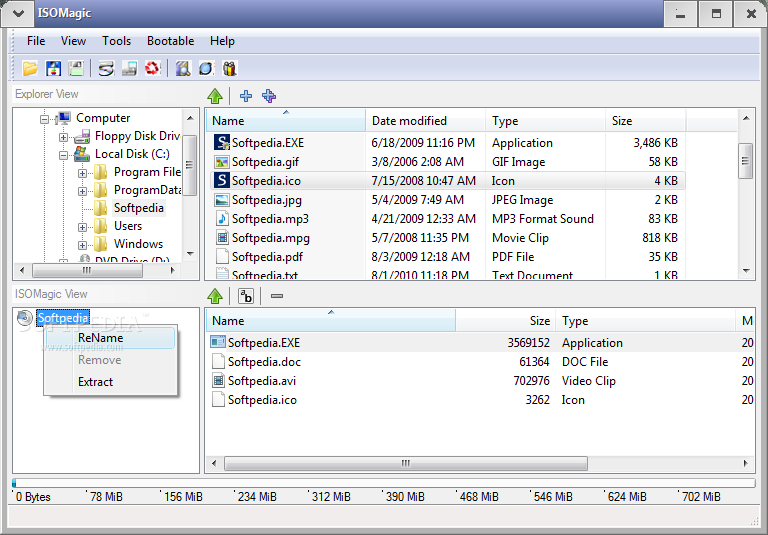The width and height of the screenshot is (768, 535).
Task: Sort ISOMagic list by Name column
Action: point(331,320)
